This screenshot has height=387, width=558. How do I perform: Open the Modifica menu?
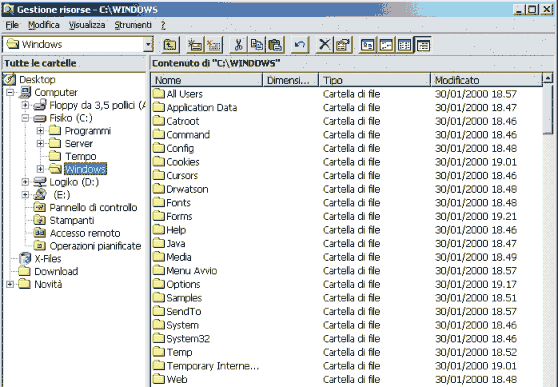pos(44,25)
